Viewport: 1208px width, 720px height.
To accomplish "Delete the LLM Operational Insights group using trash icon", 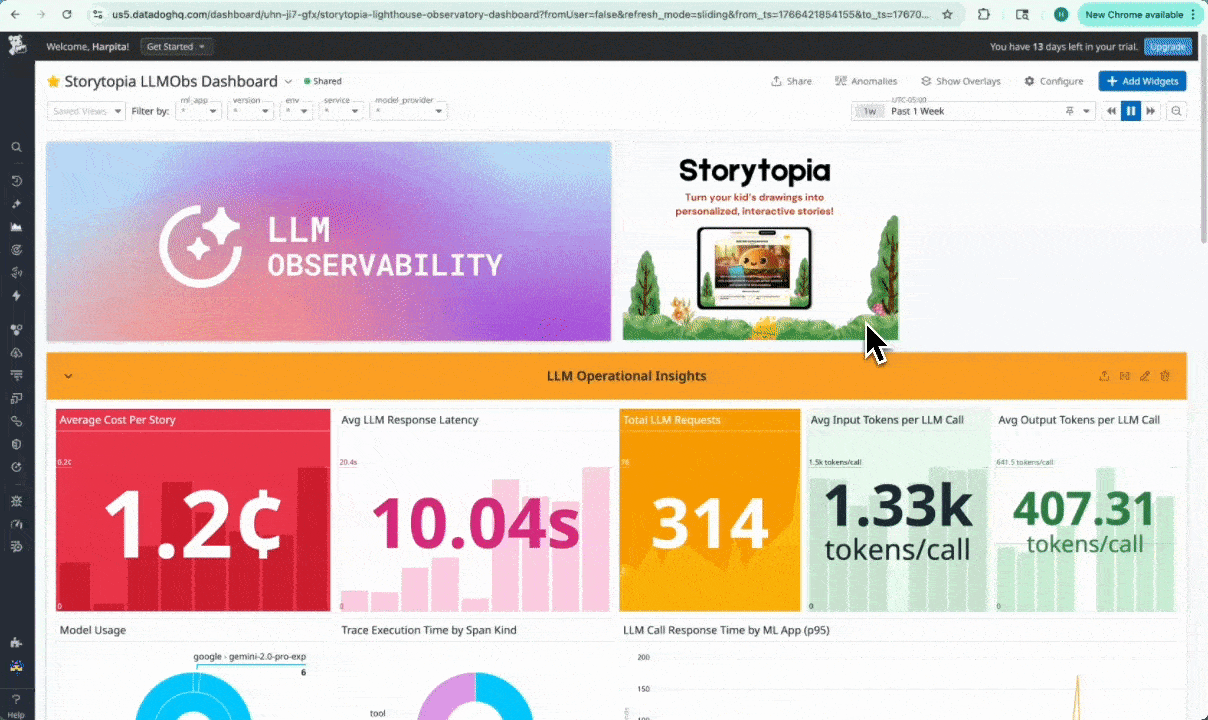I will [1165, 375].
